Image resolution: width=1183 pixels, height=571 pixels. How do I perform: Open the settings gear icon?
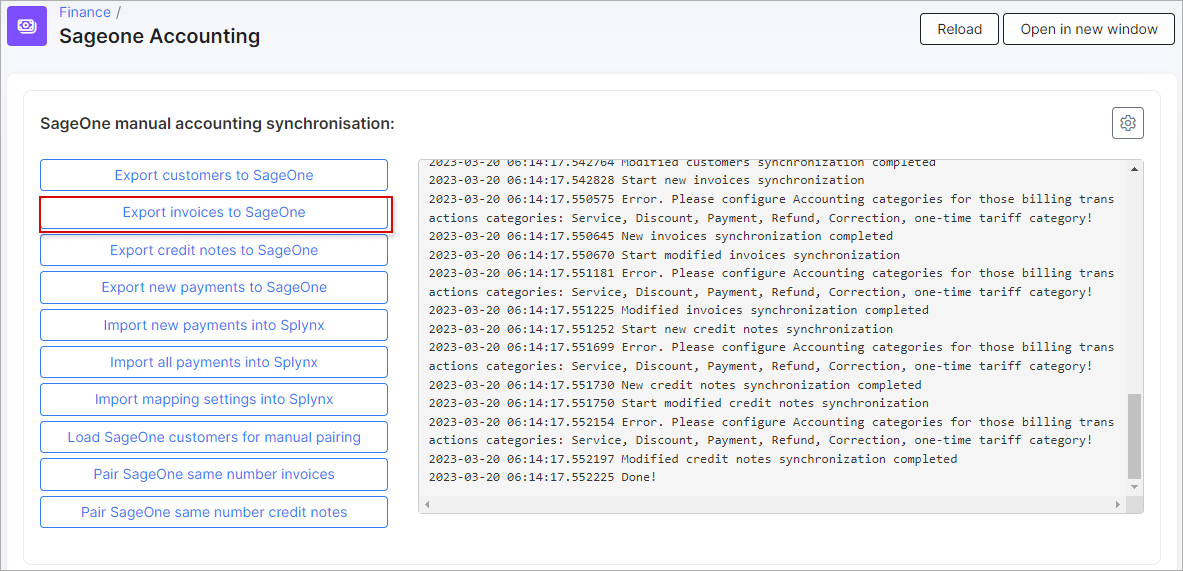click(1128, 123)
